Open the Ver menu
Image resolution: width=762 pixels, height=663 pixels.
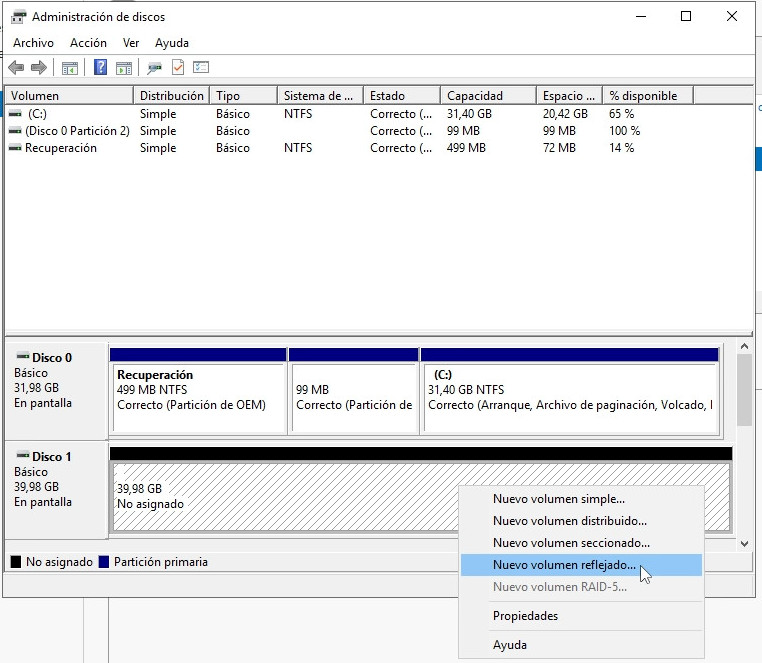pos(131,43)
